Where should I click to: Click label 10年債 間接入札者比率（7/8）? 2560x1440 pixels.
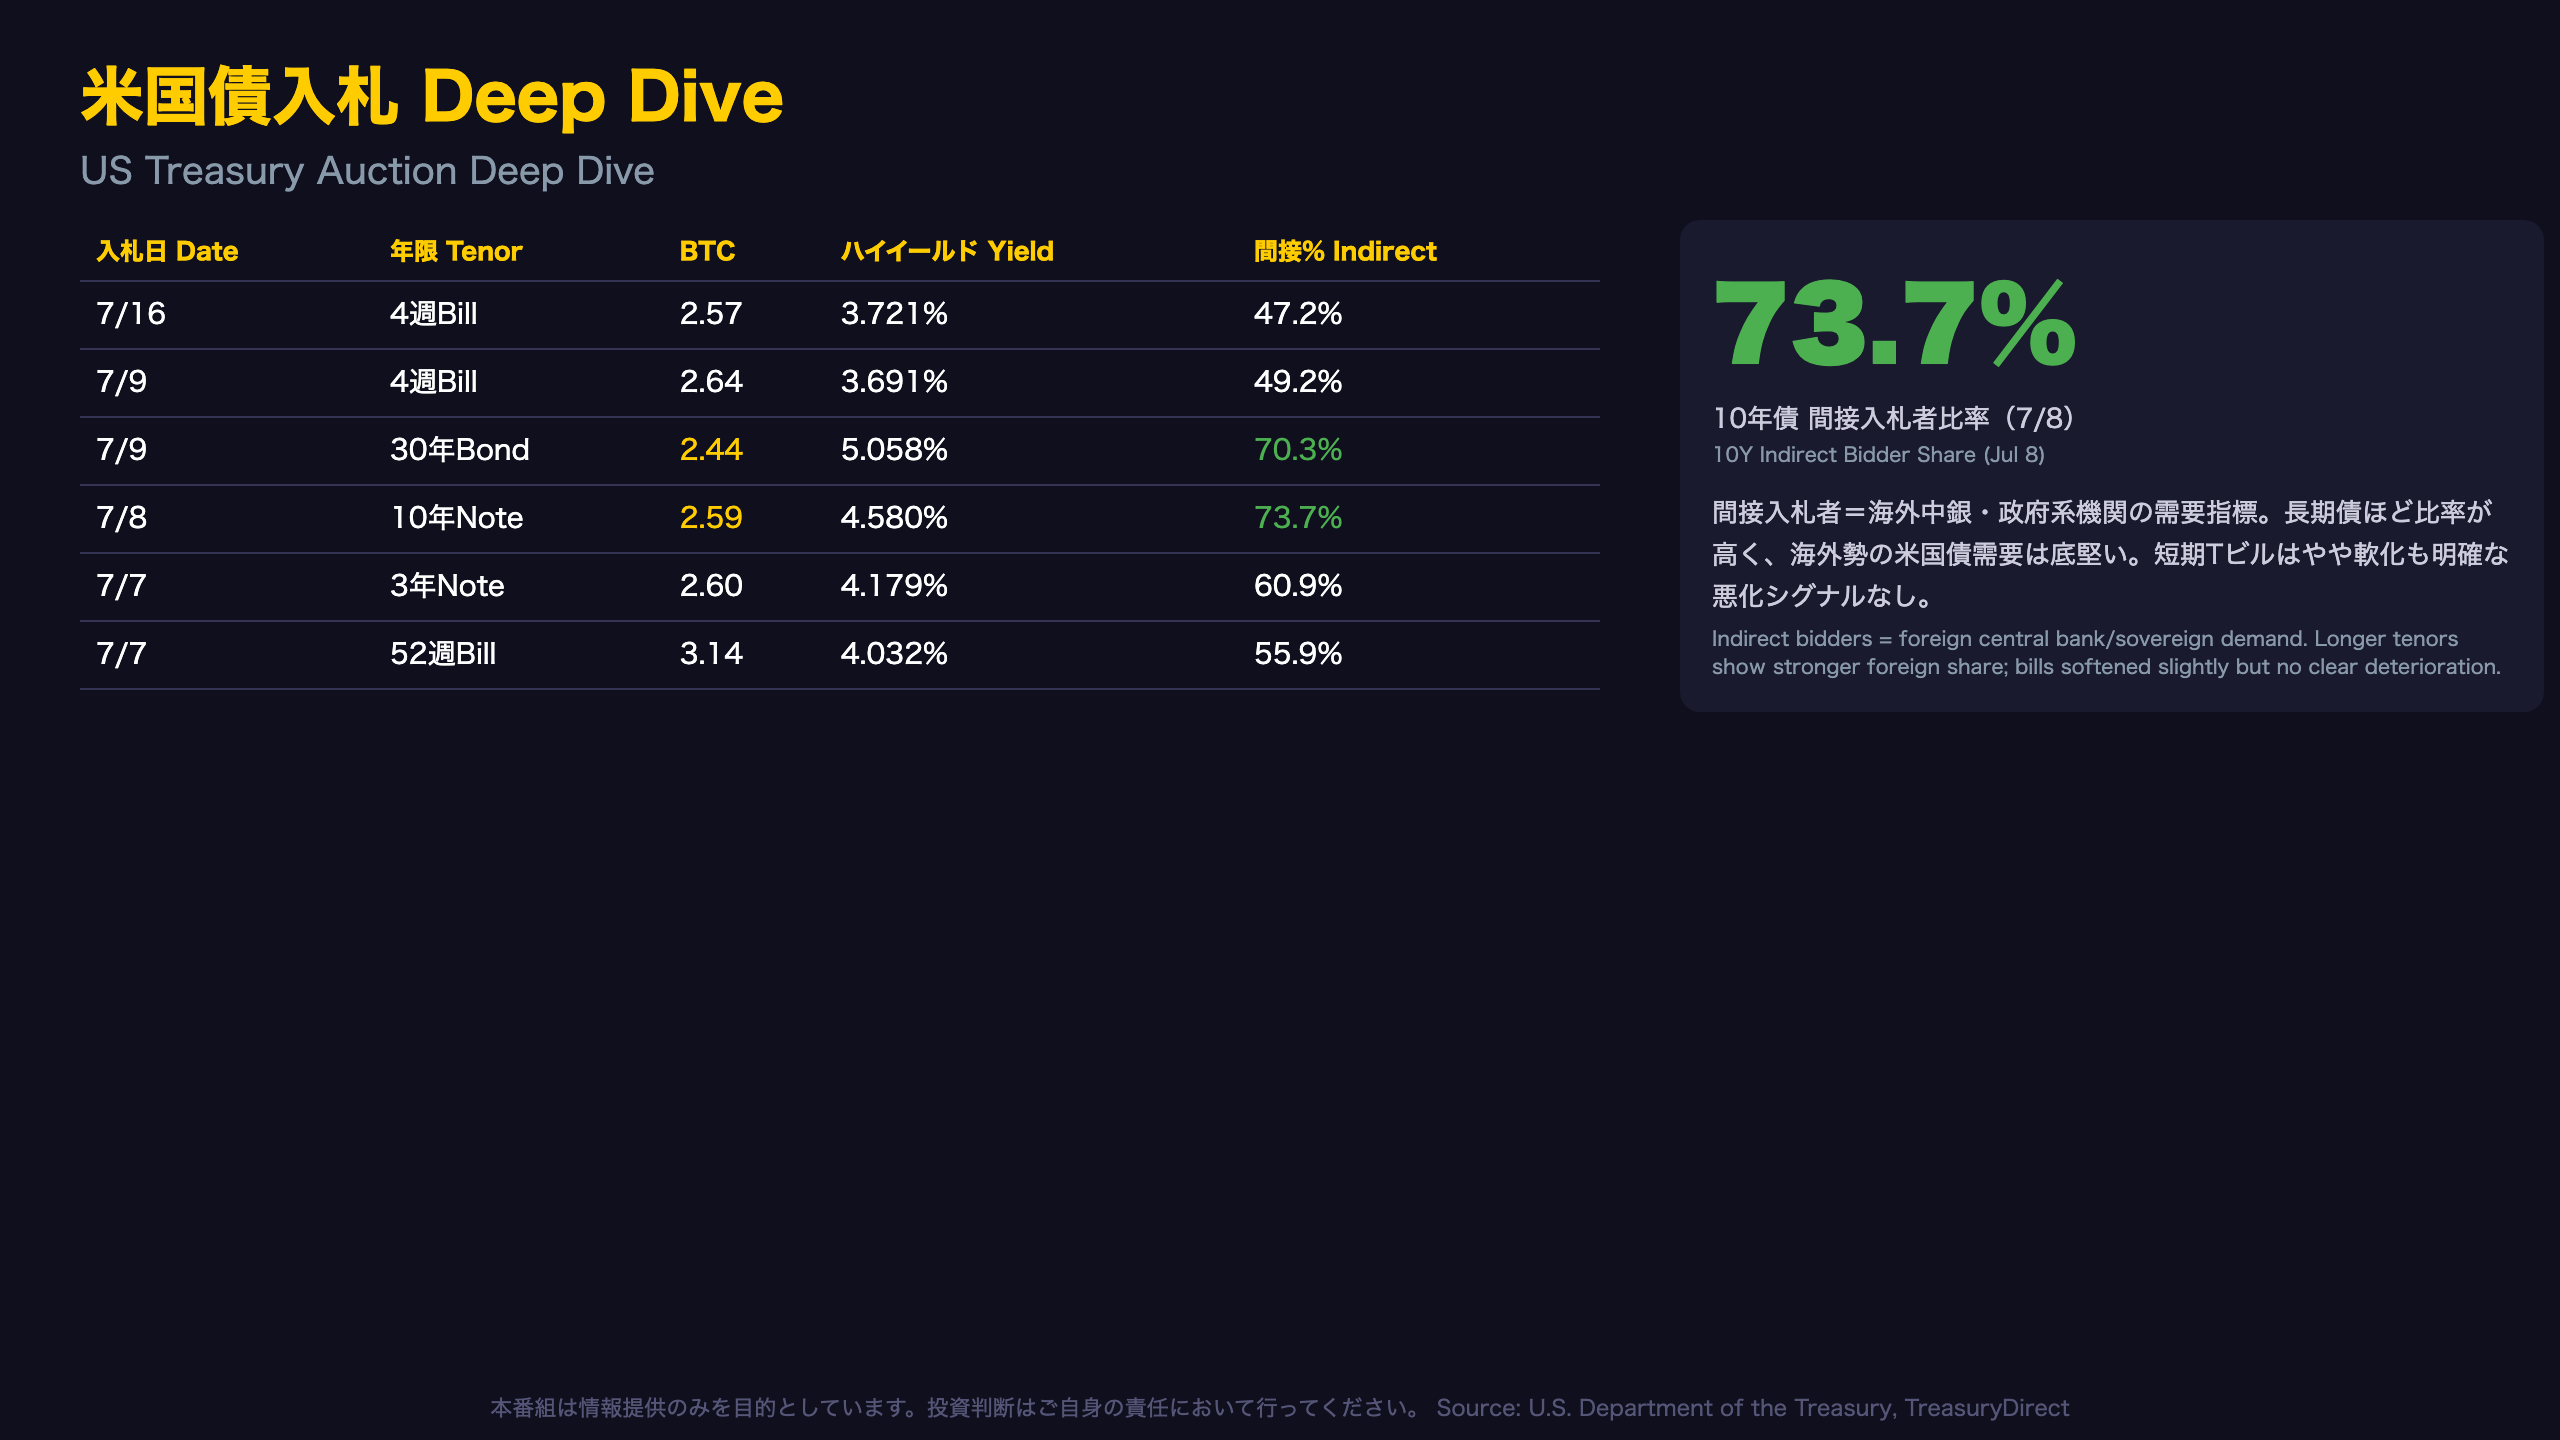(x=1894, y=419)
